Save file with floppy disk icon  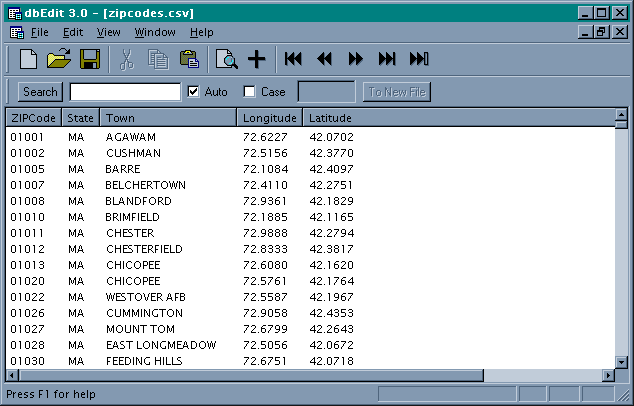pos(90,59)
